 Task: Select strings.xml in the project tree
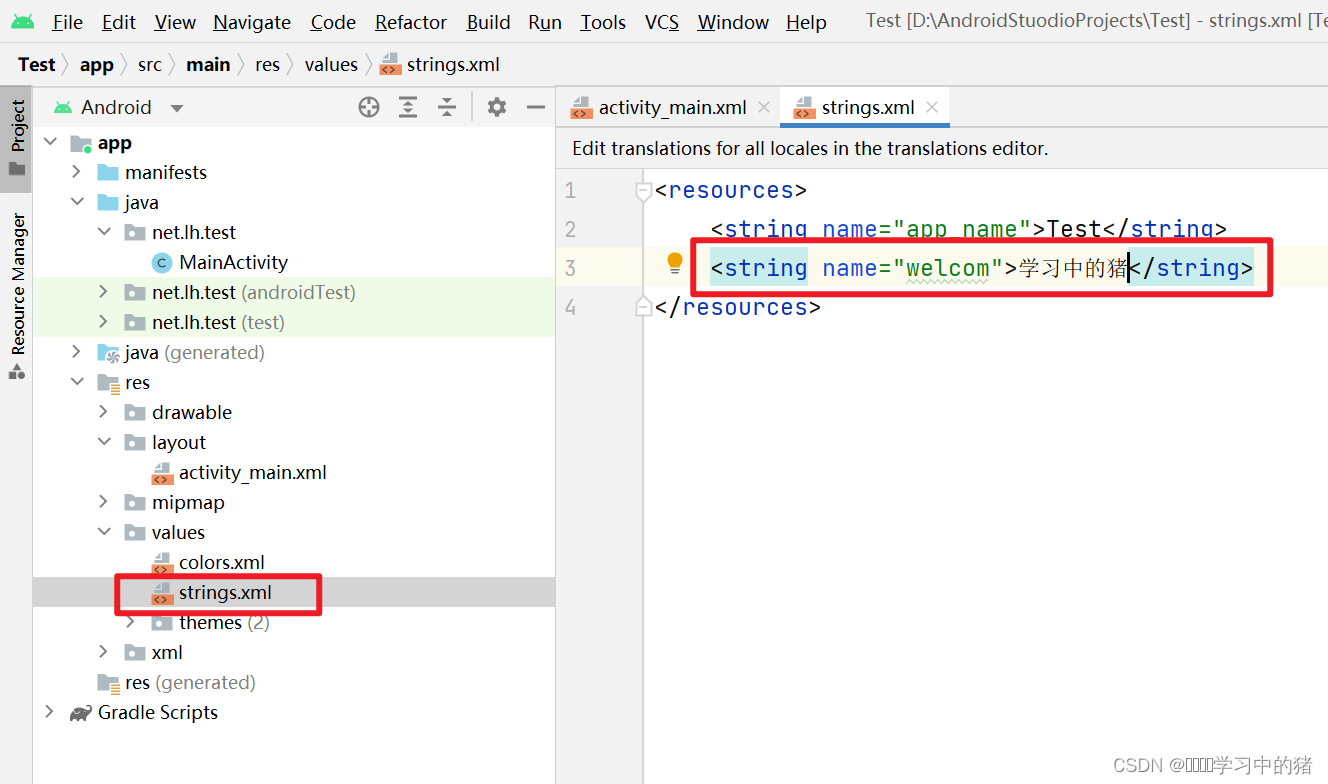pyautogui.click(x=225, y=593)
